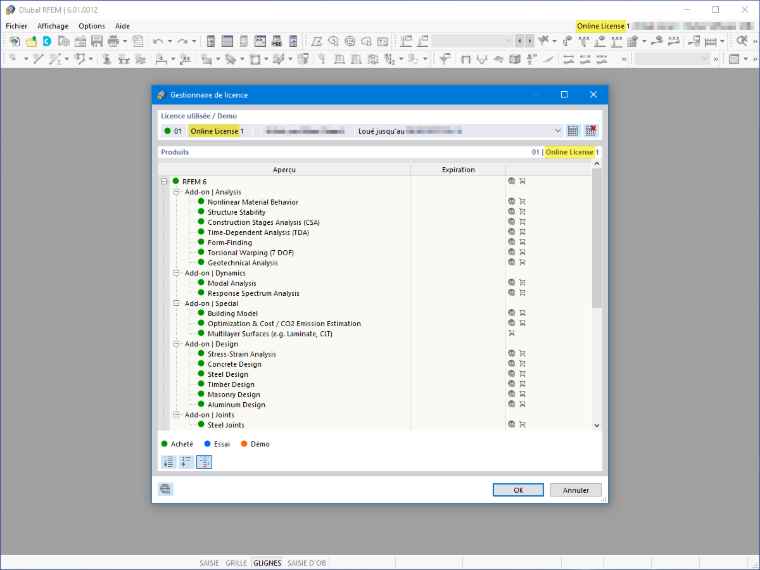This screenshot has width=760, height=570.
Task: Click the globe icon for Steel Joints
Action: (511, 425)
